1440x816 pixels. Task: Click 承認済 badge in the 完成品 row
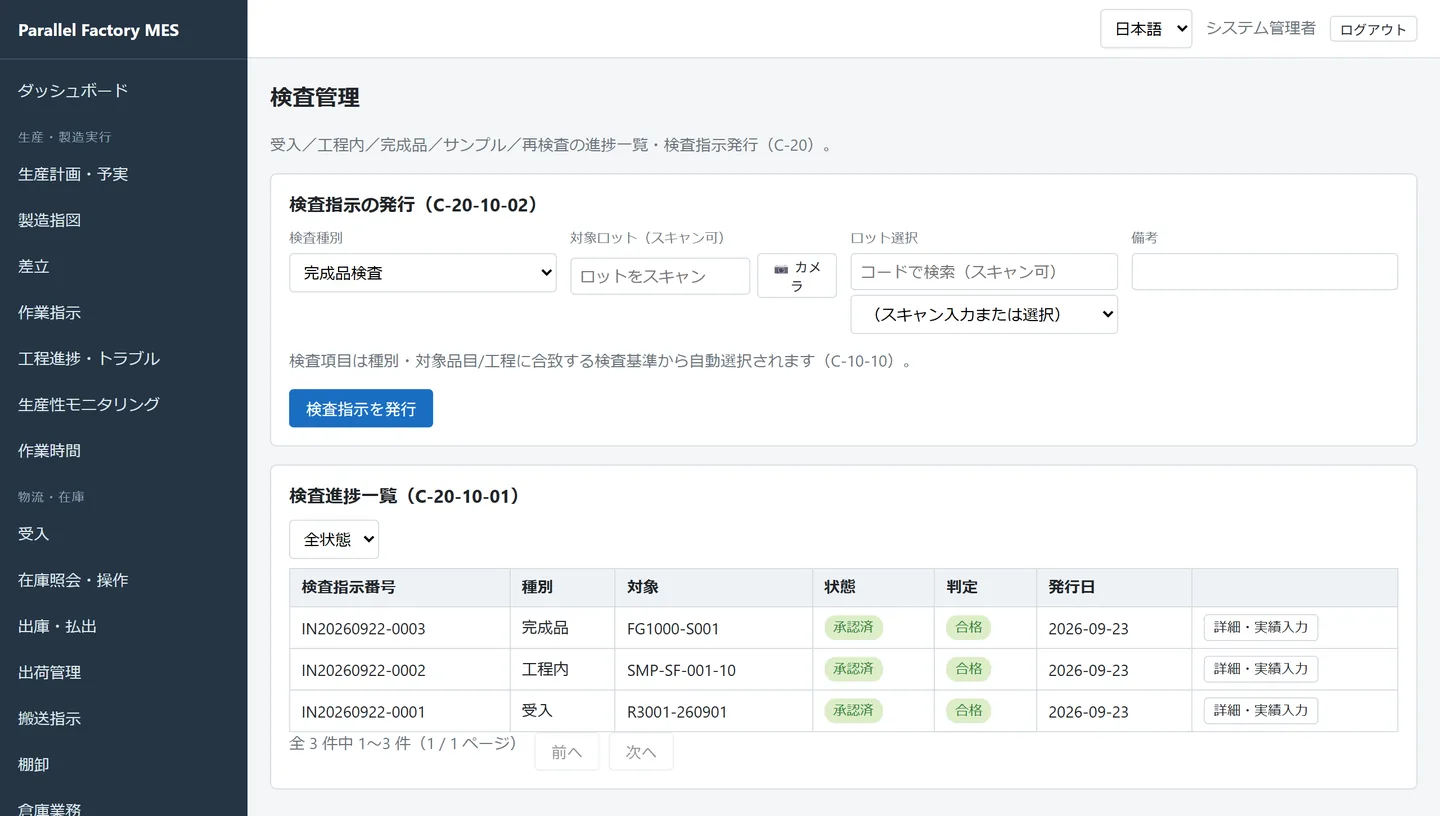(x=854, y=627)
